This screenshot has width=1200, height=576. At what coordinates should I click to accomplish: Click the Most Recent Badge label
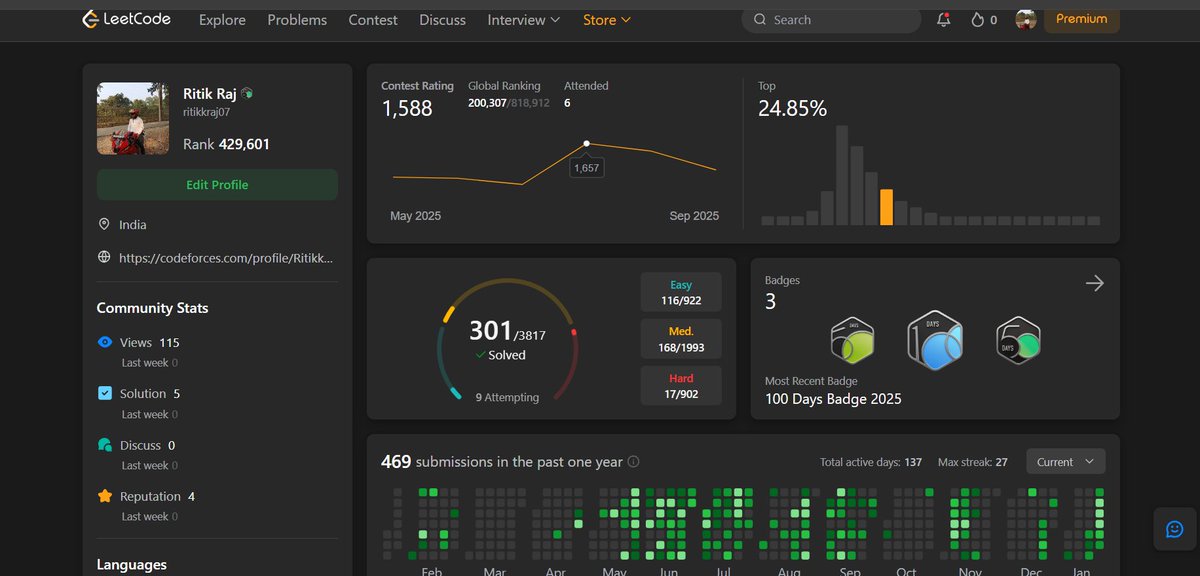(x=811, y=381)
